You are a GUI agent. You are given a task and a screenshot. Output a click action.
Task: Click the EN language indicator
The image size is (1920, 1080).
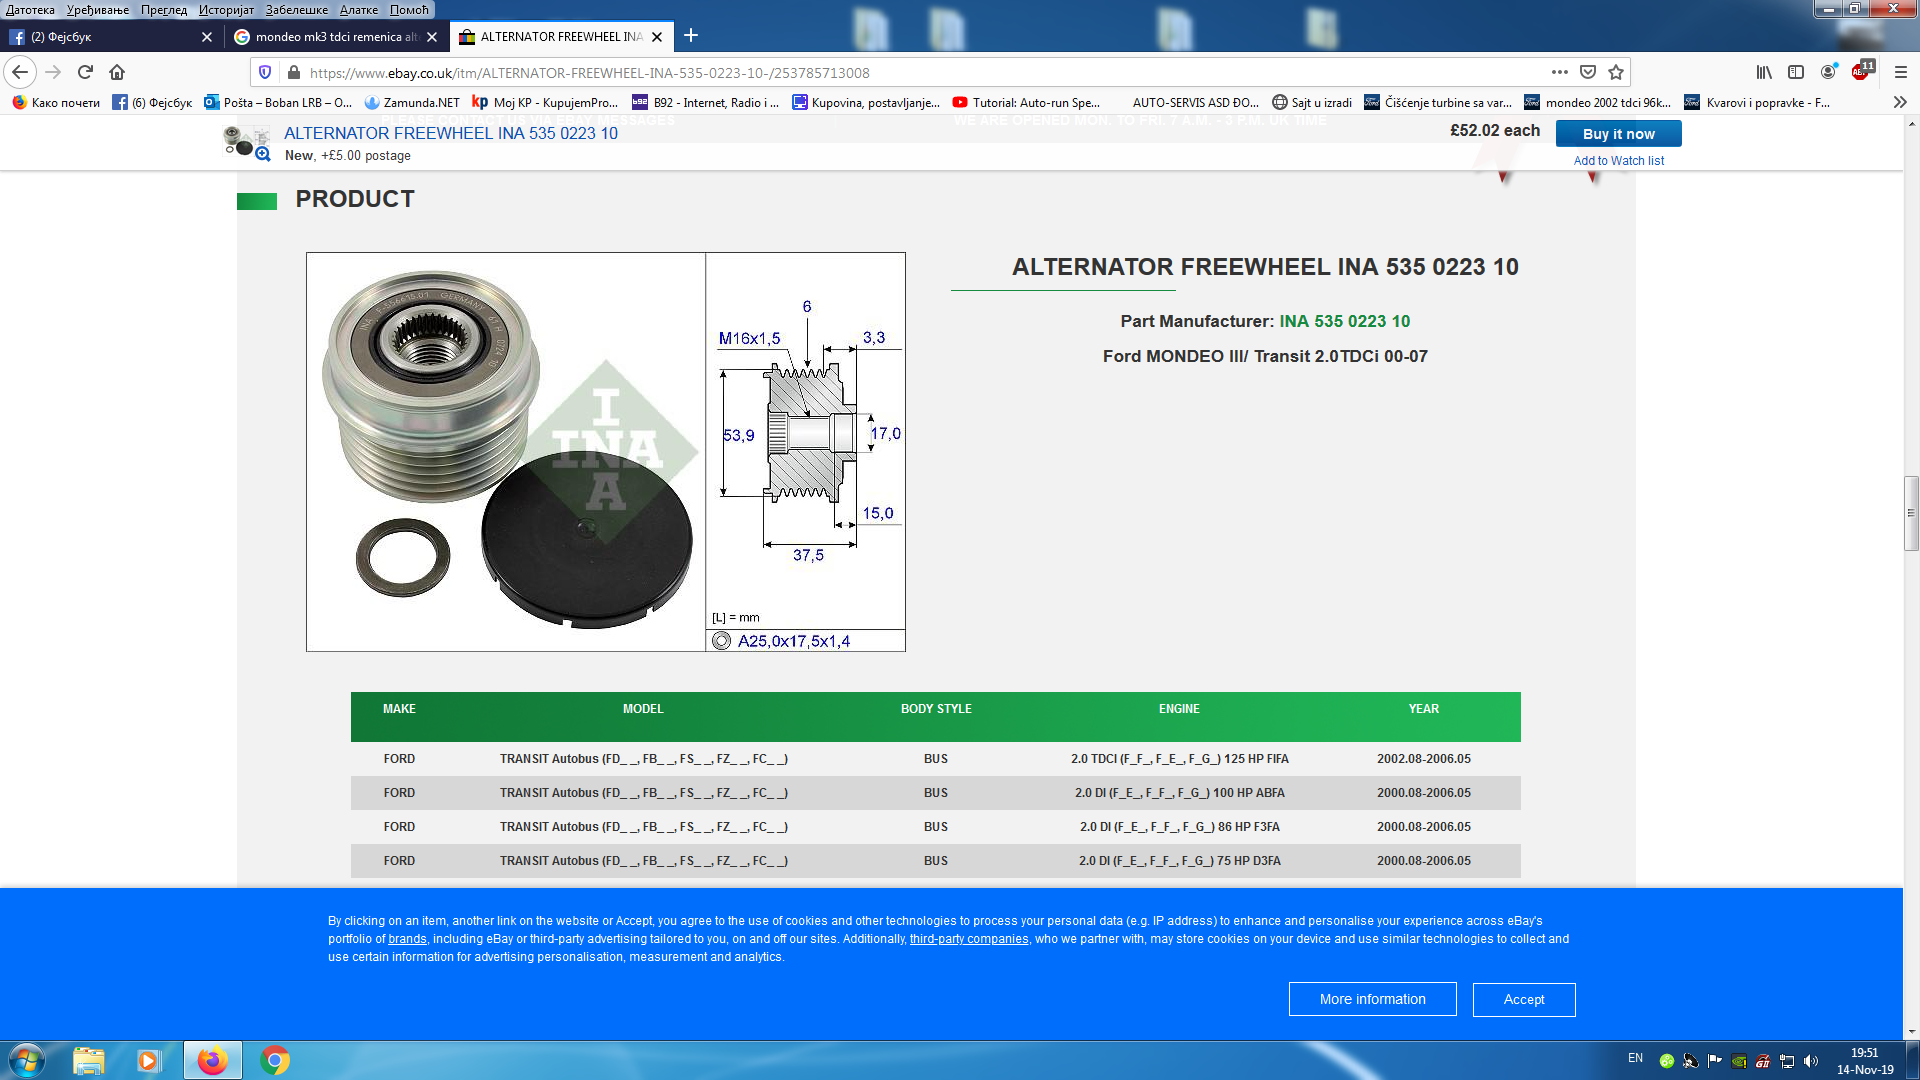tap(1635, 1058)
